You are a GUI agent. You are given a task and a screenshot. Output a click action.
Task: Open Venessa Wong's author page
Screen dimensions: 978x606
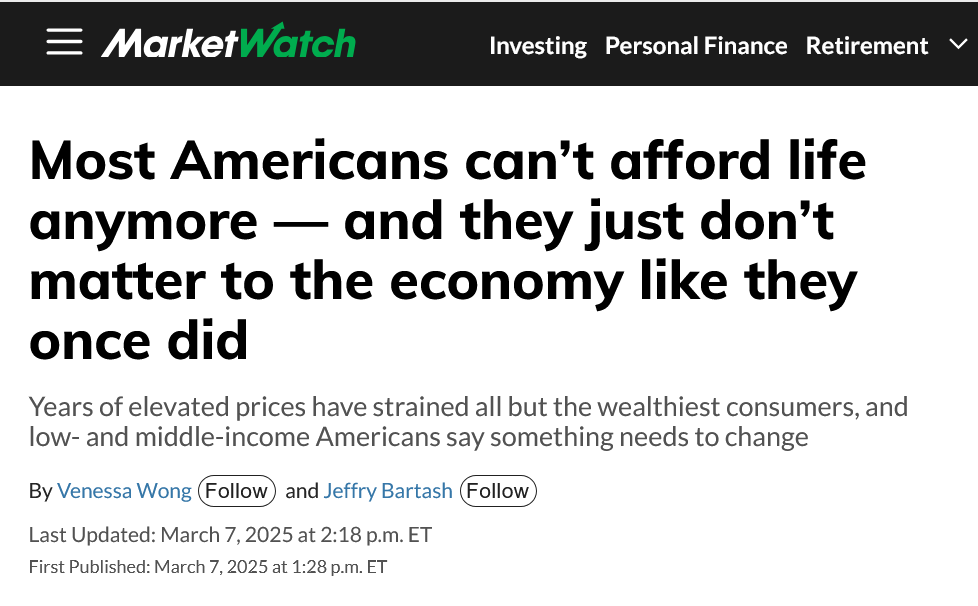[125, 491]
